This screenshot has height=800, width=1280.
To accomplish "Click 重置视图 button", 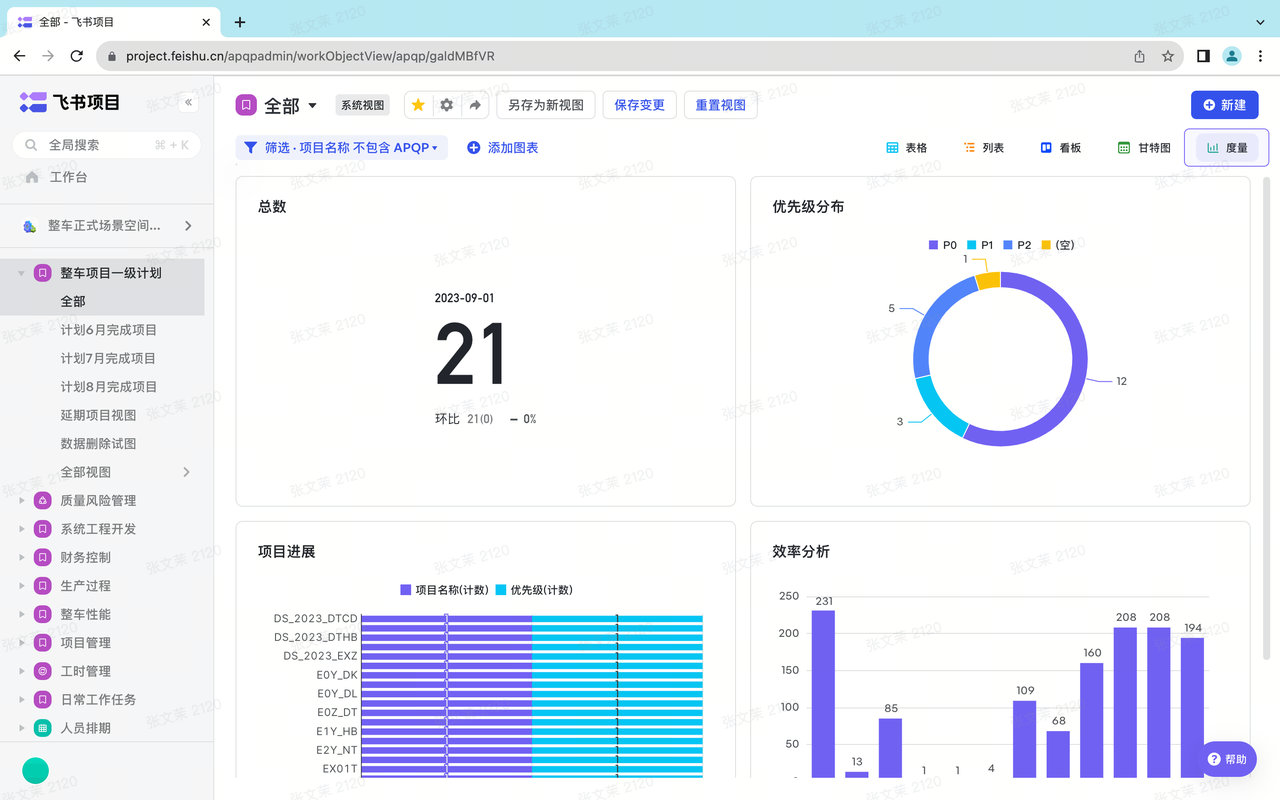I will pyautogui.click(x=720, y=105).
